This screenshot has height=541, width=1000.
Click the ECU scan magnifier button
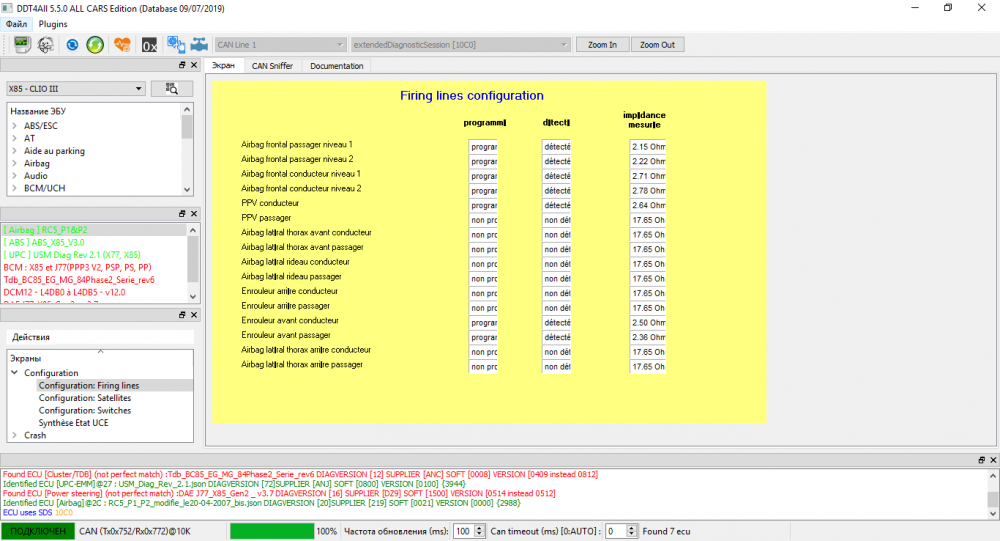[x=172, y=89]
